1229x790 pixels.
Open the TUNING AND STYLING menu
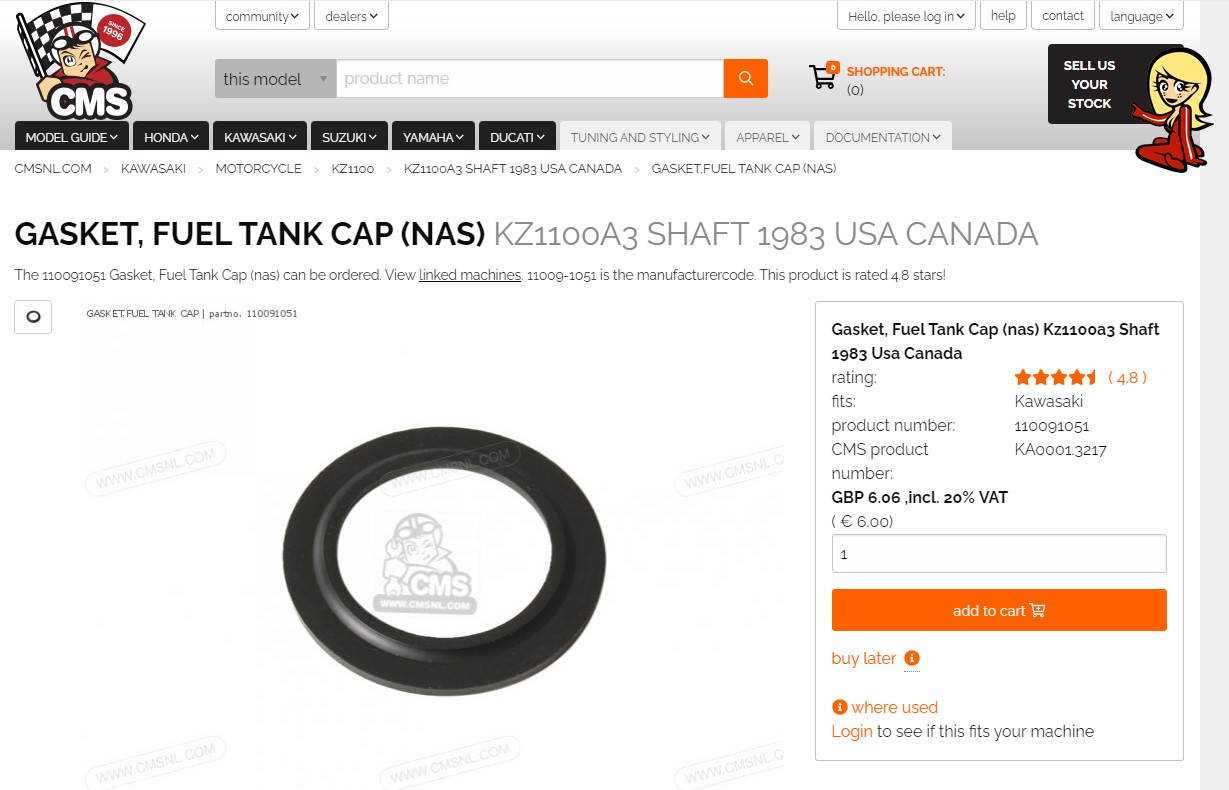pyautogui.click(x=640, y=137)
